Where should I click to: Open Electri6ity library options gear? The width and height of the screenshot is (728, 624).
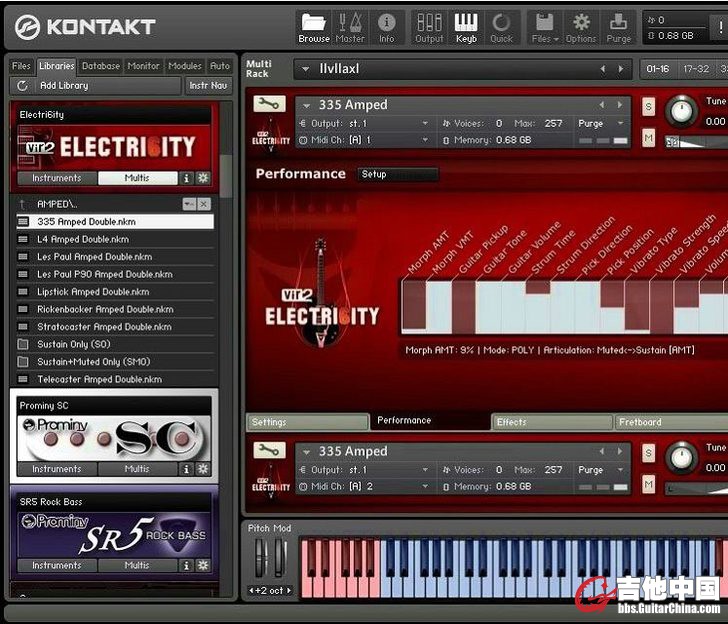pos(203,178)
